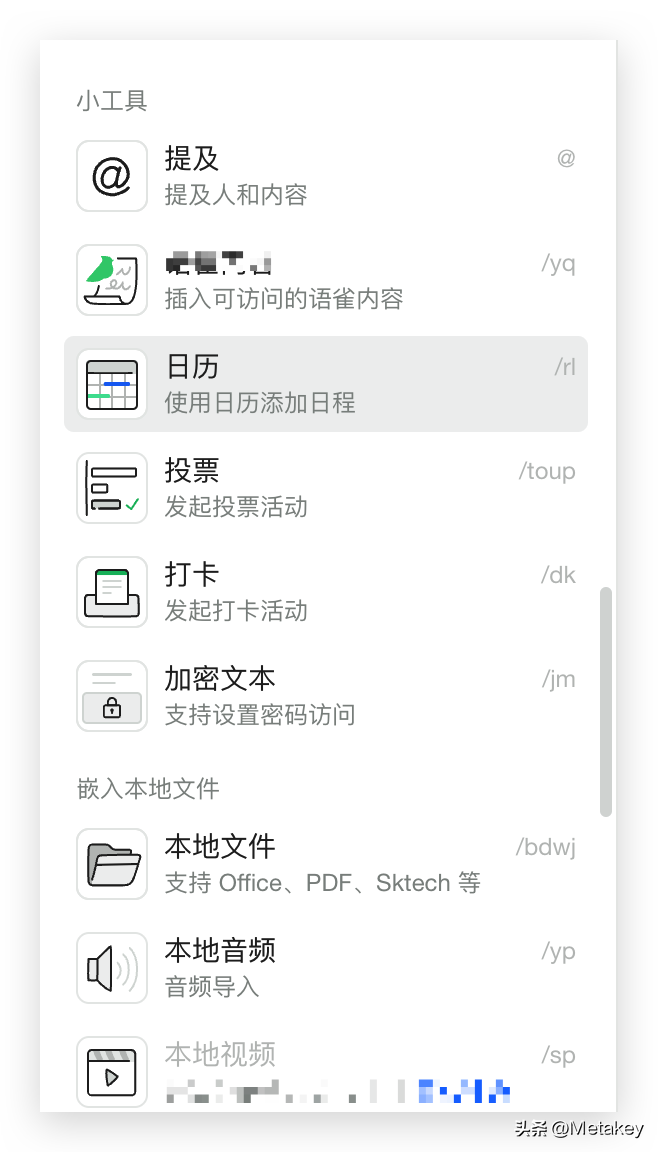Click the encrypted text lock icon

[112, 696]
